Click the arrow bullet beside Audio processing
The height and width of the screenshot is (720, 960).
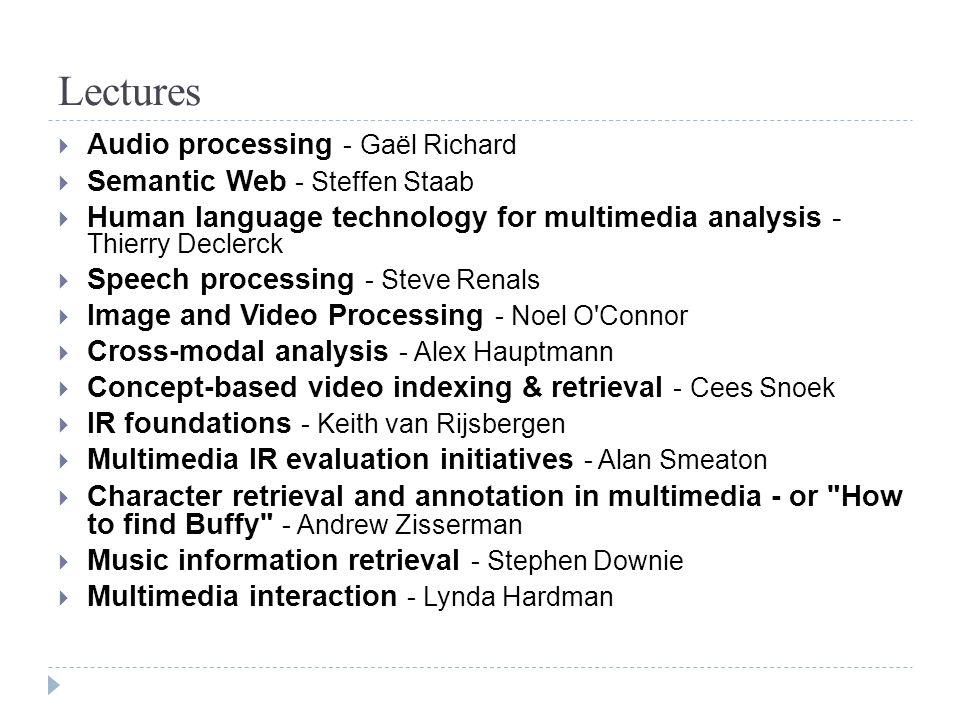(64, 146)
